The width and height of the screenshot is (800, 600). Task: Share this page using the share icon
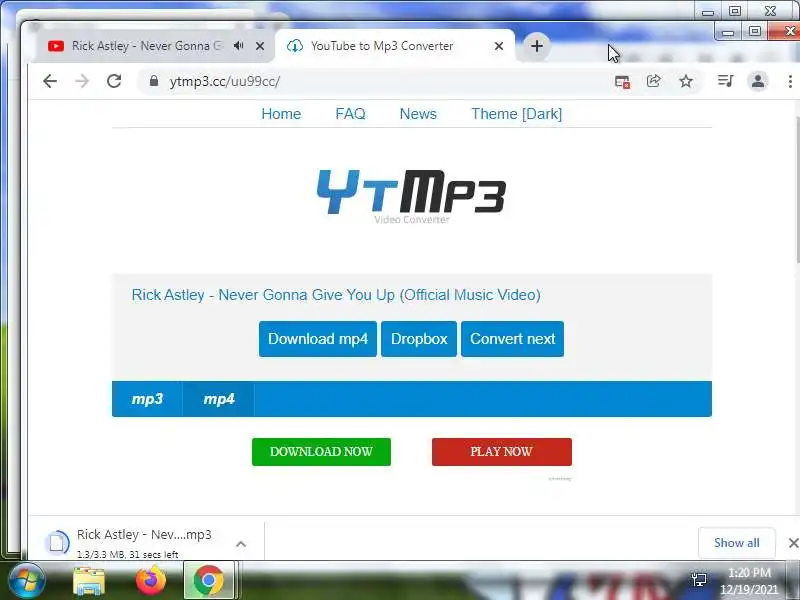[x=654, y=81]
